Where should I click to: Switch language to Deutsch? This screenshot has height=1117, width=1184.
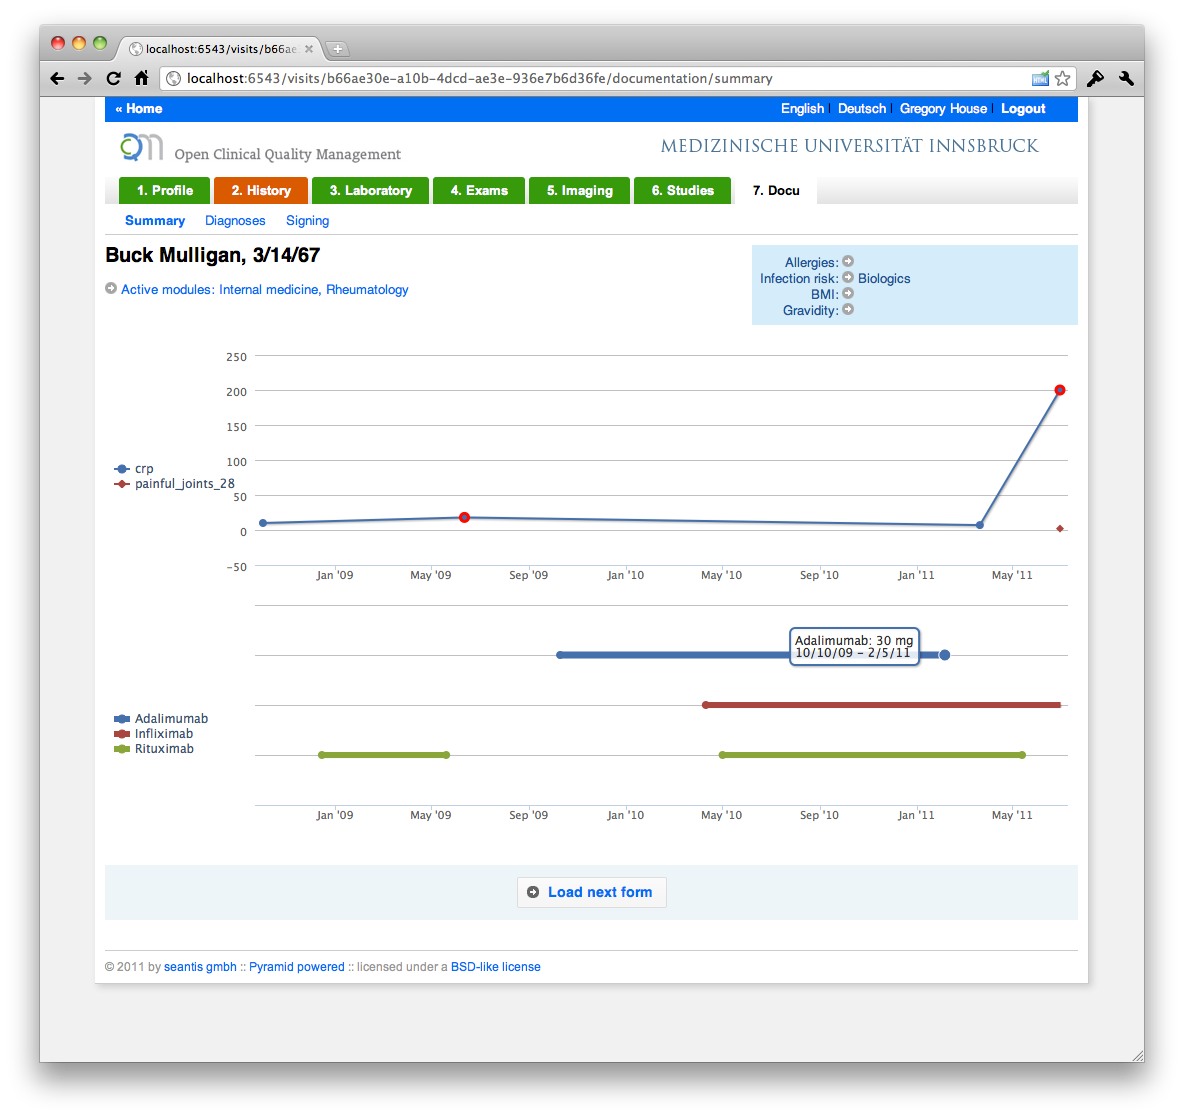[x=862, y=109]
